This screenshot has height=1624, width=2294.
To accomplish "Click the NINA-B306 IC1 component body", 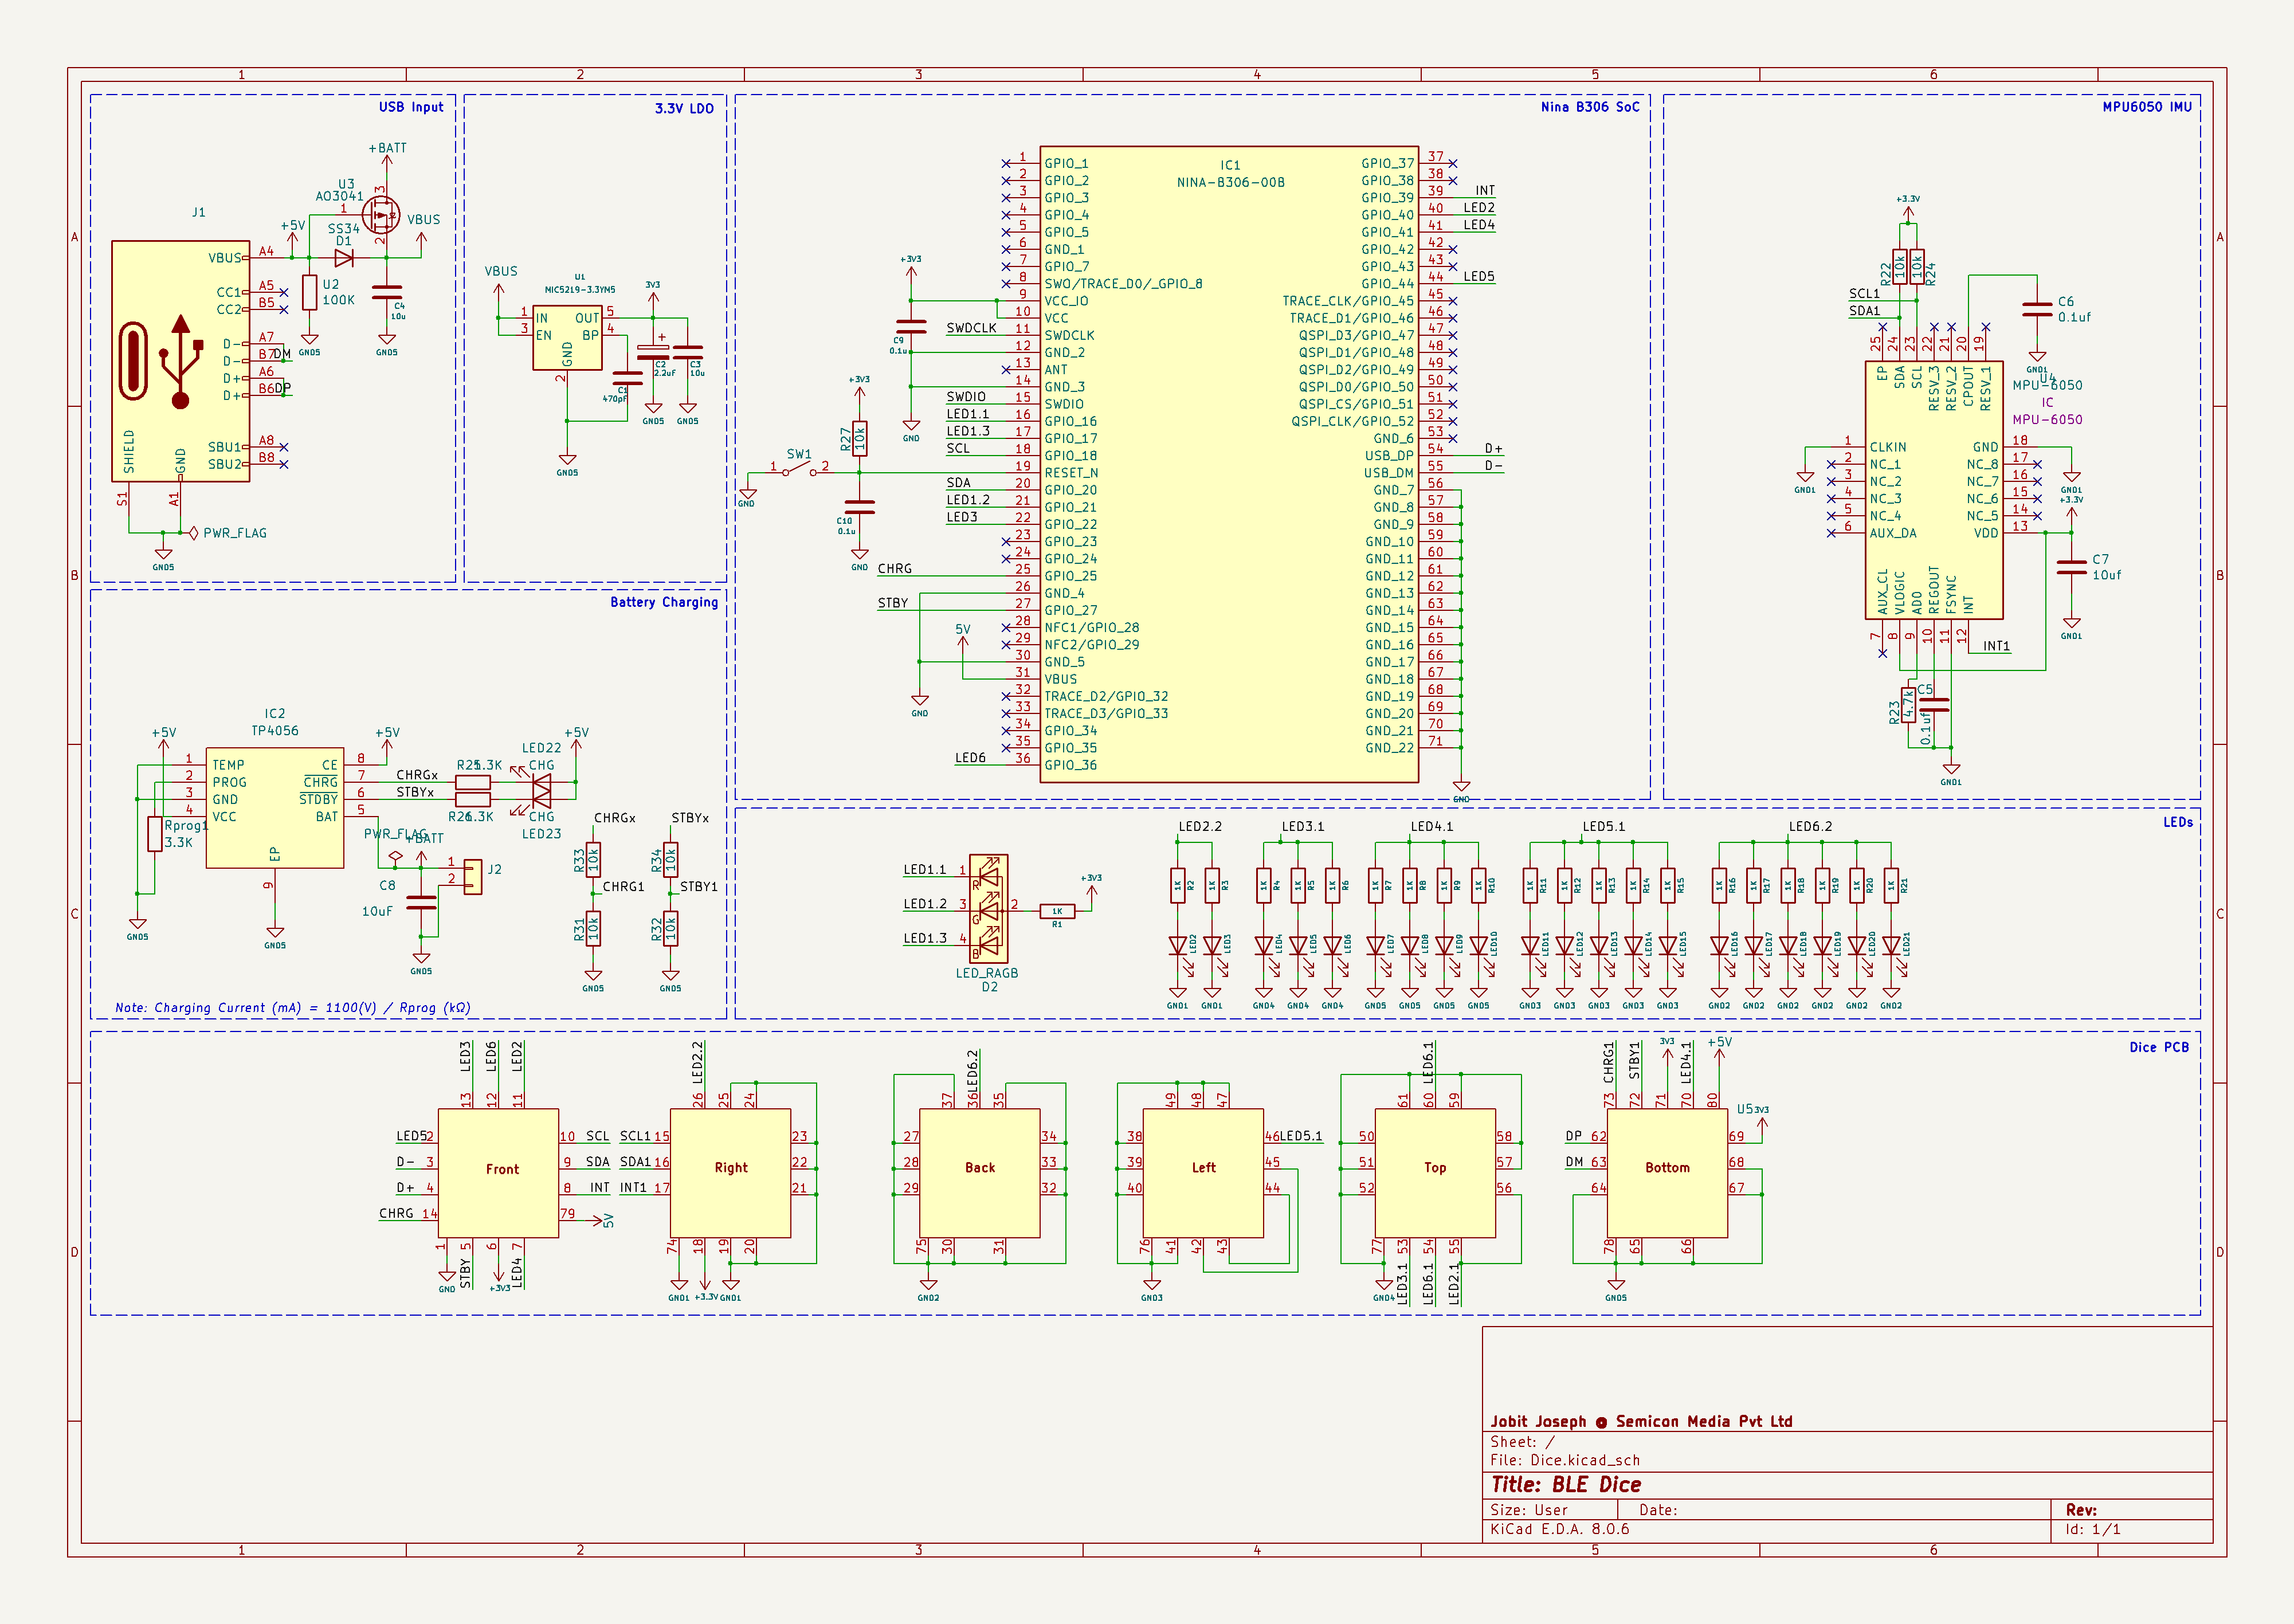I will tap(1228, 464).
